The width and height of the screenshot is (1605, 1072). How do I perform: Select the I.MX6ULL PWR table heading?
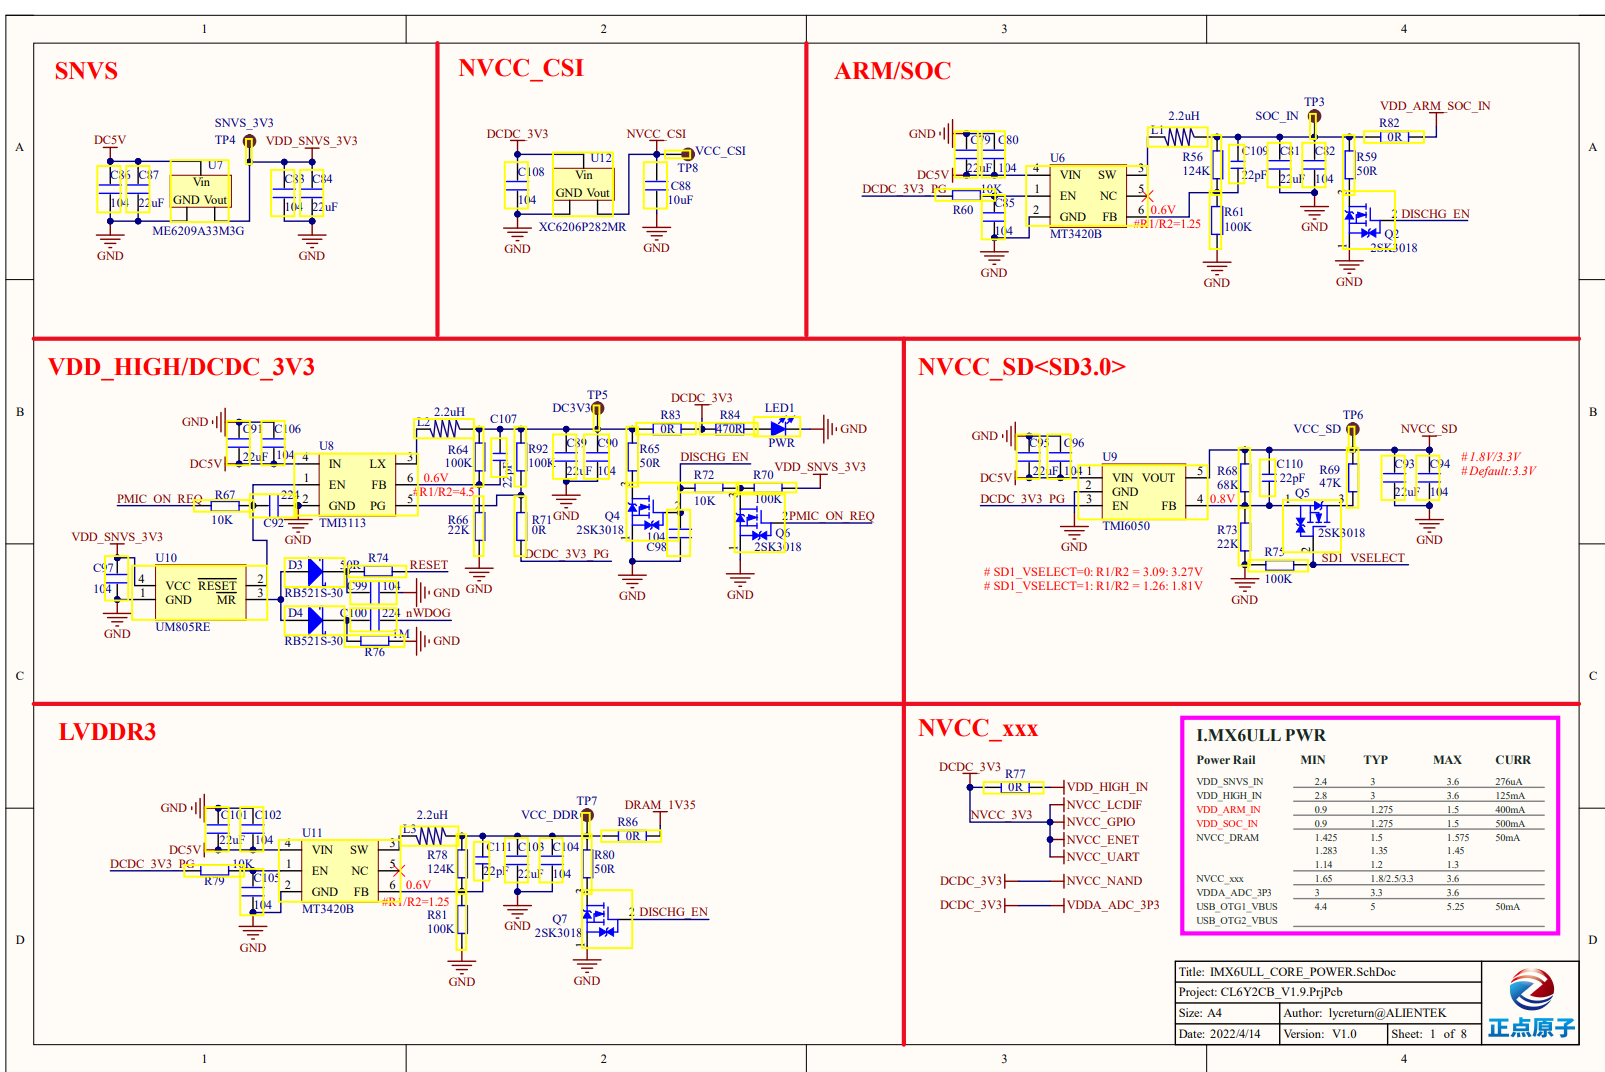click(x=1261, y=735)
